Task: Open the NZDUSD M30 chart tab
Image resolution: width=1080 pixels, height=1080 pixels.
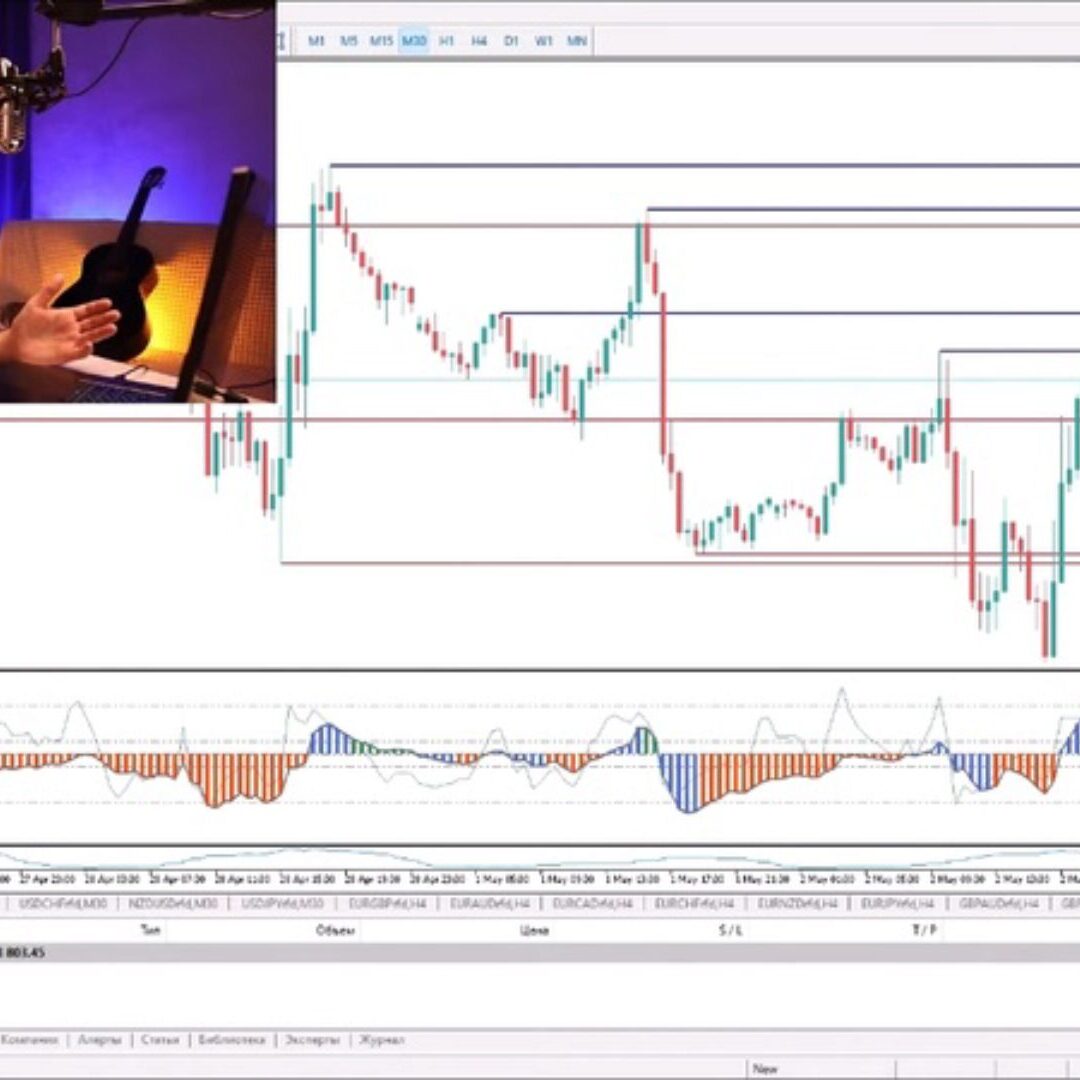Action: click(172, 903)
